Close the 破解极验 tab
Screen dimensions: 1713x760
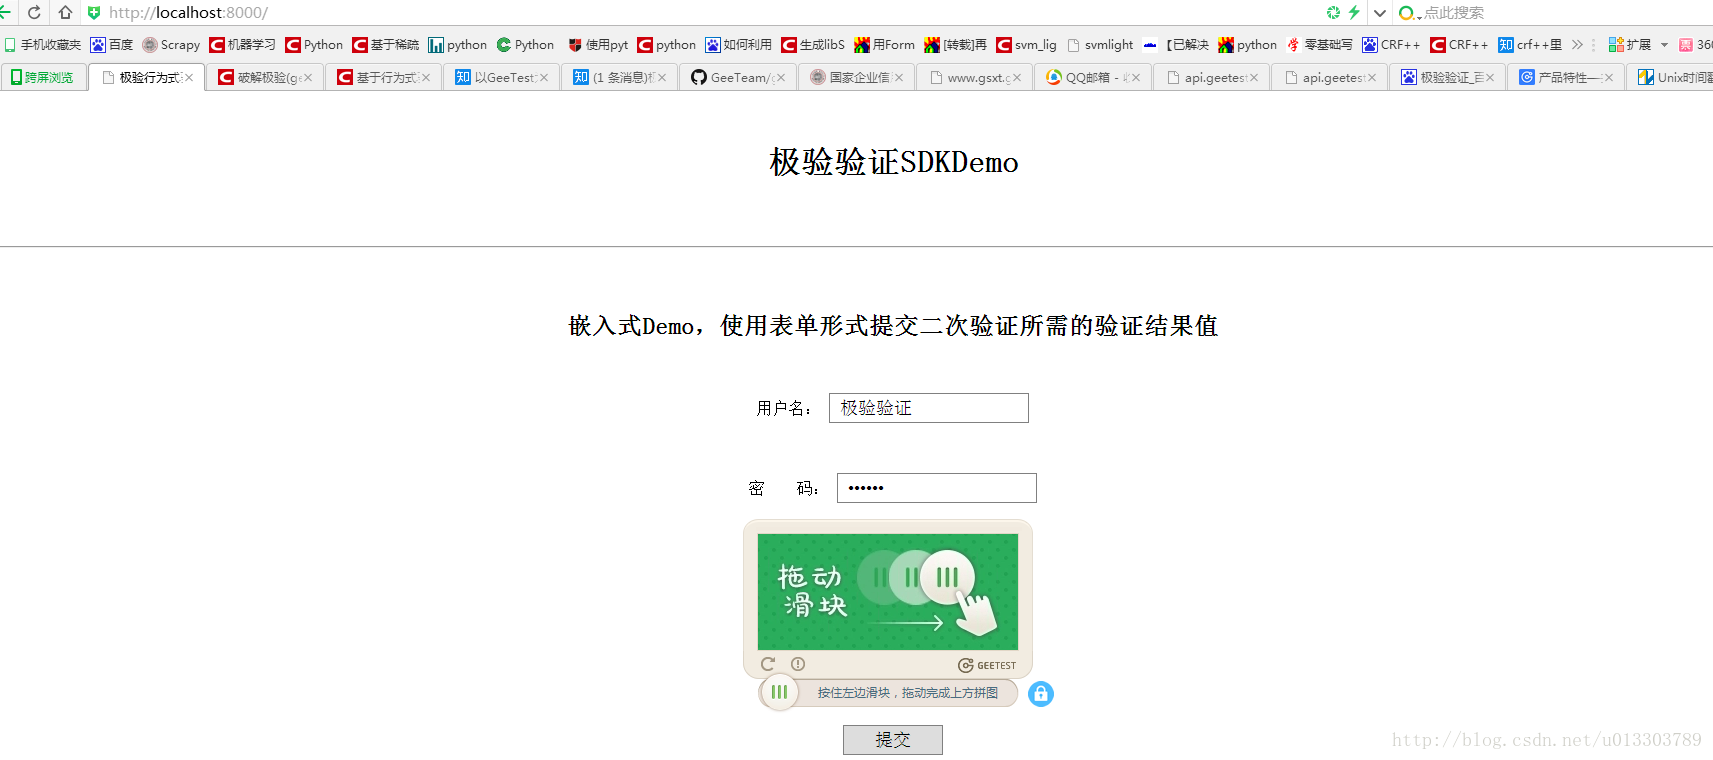[308, 77]
